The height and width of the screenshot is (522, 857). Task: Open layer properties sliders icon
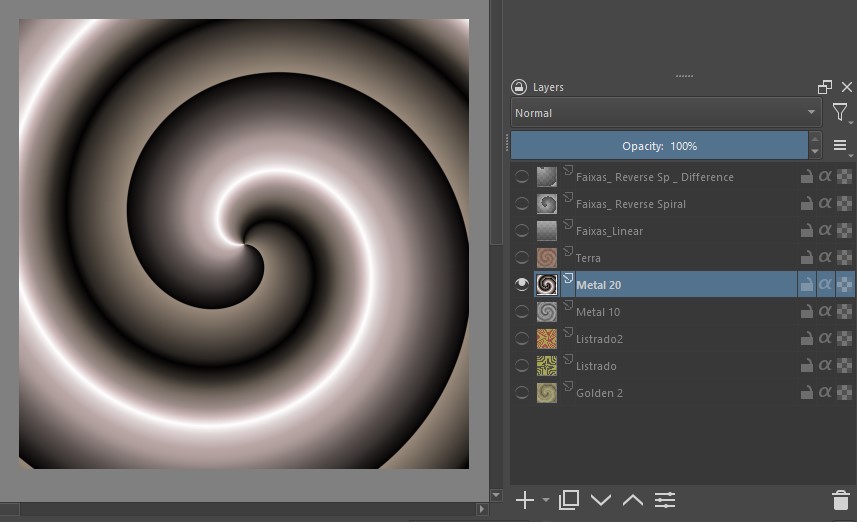tap(665, 500)
